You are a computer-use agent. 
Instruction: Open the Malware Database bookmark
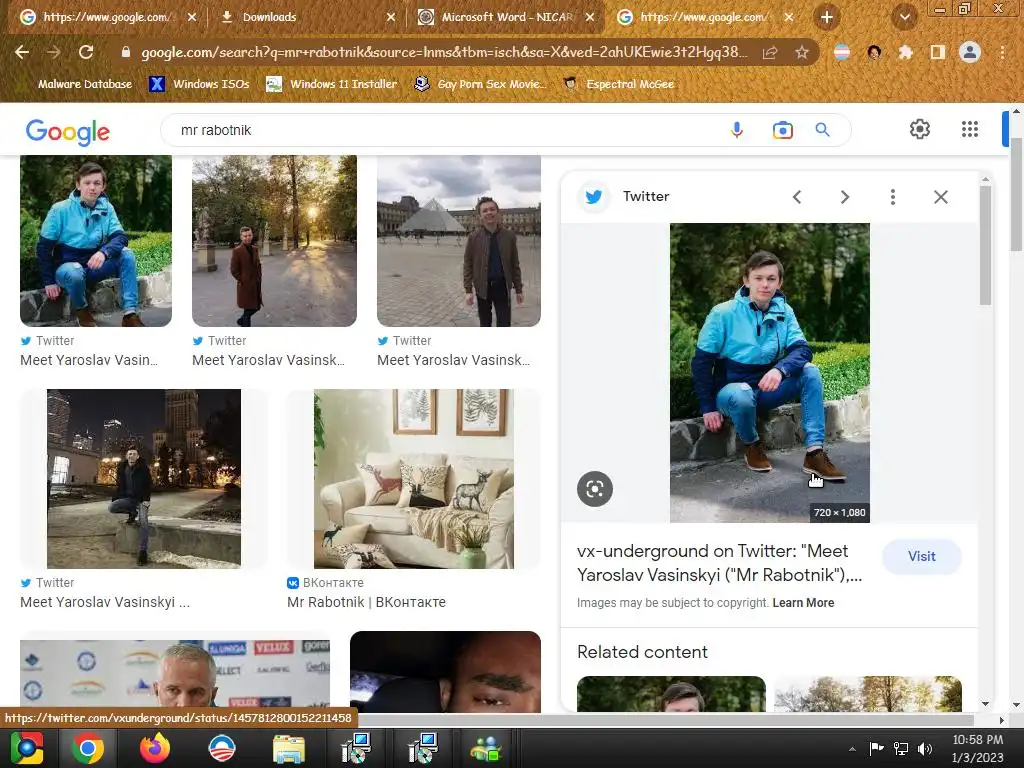[x=84, y=84]
